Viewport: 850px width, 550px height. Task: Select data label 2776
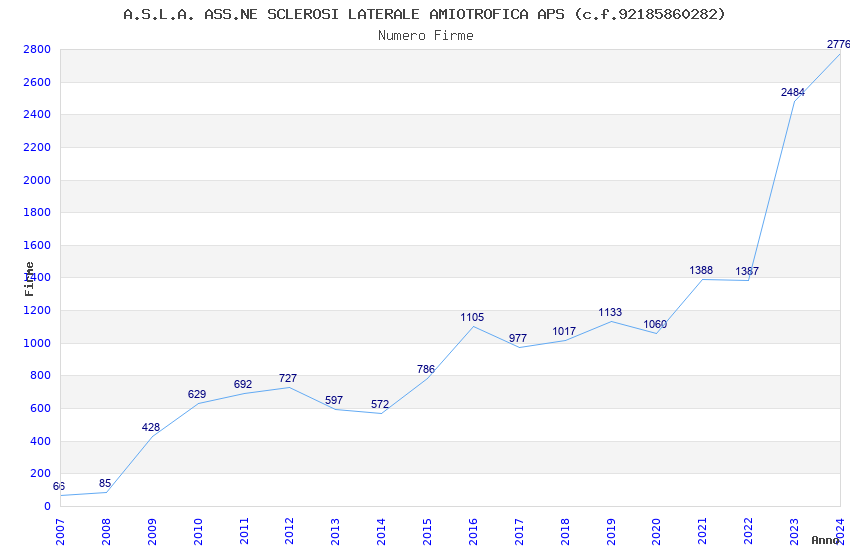(838, 44)
